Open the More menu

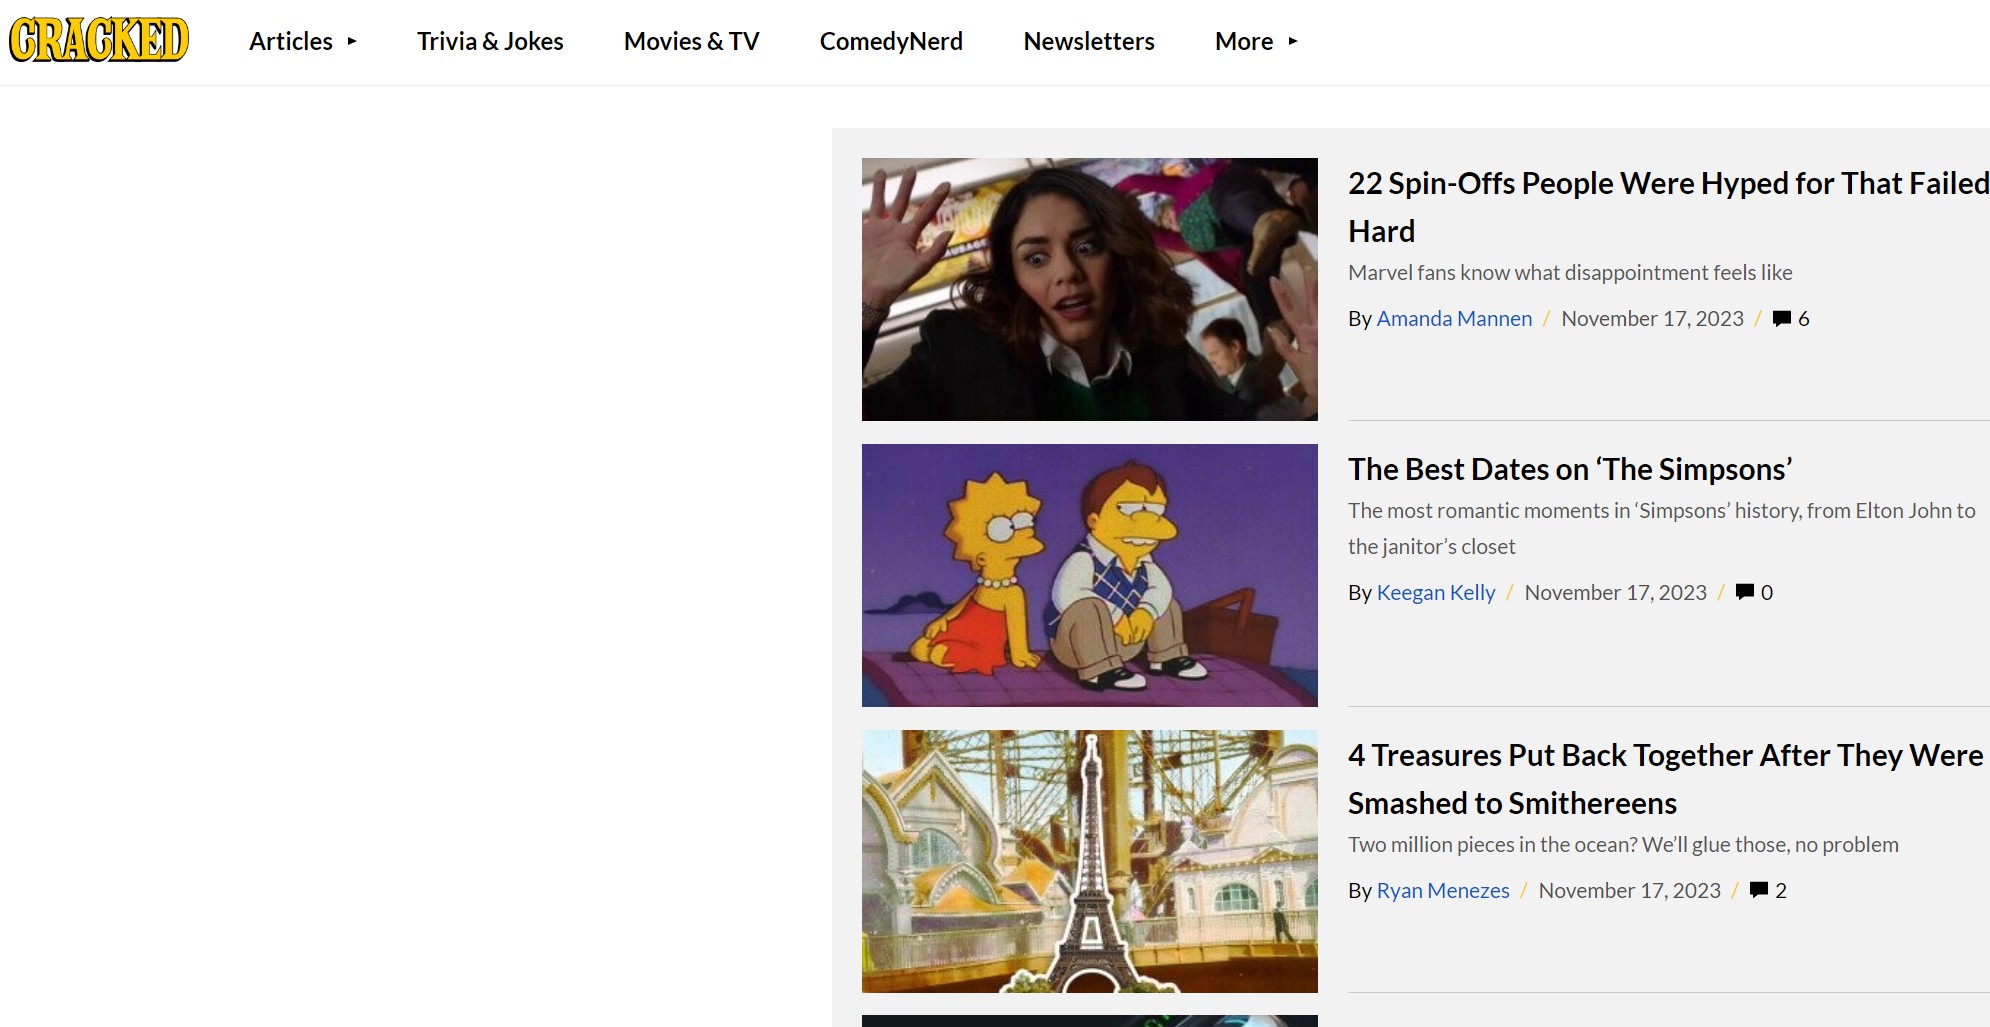[1244, 41]
